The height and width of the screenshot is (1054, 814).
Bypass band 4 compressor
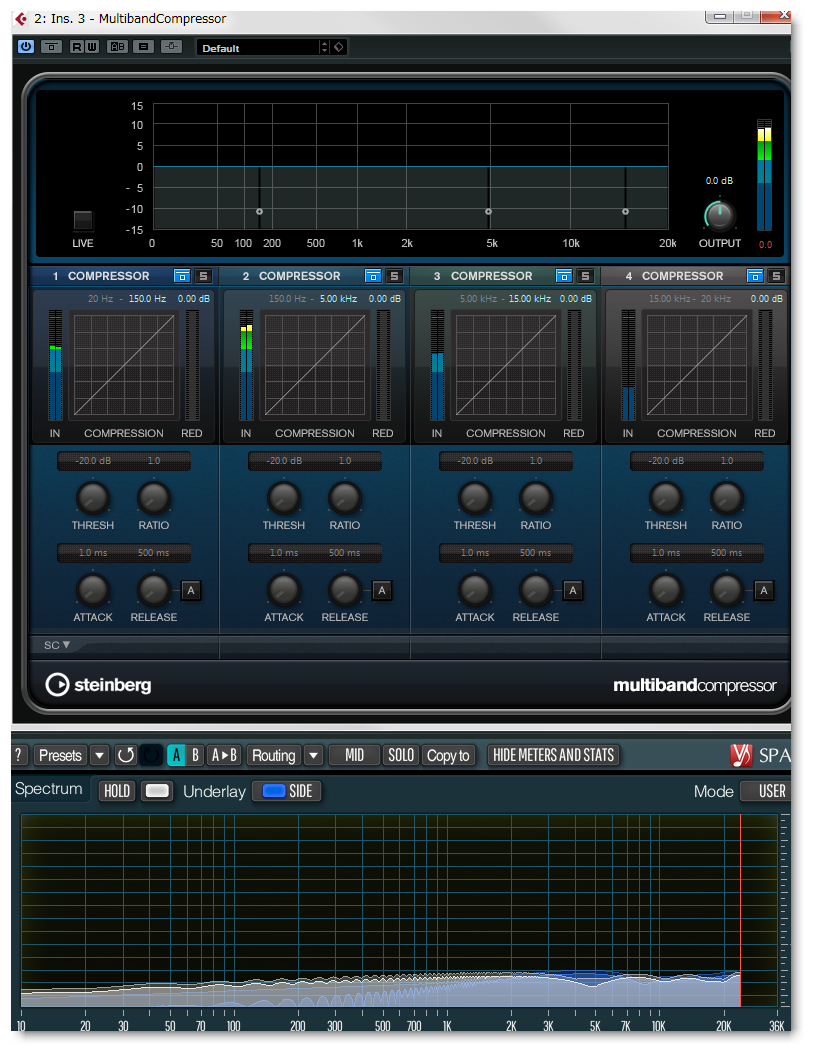755,276
